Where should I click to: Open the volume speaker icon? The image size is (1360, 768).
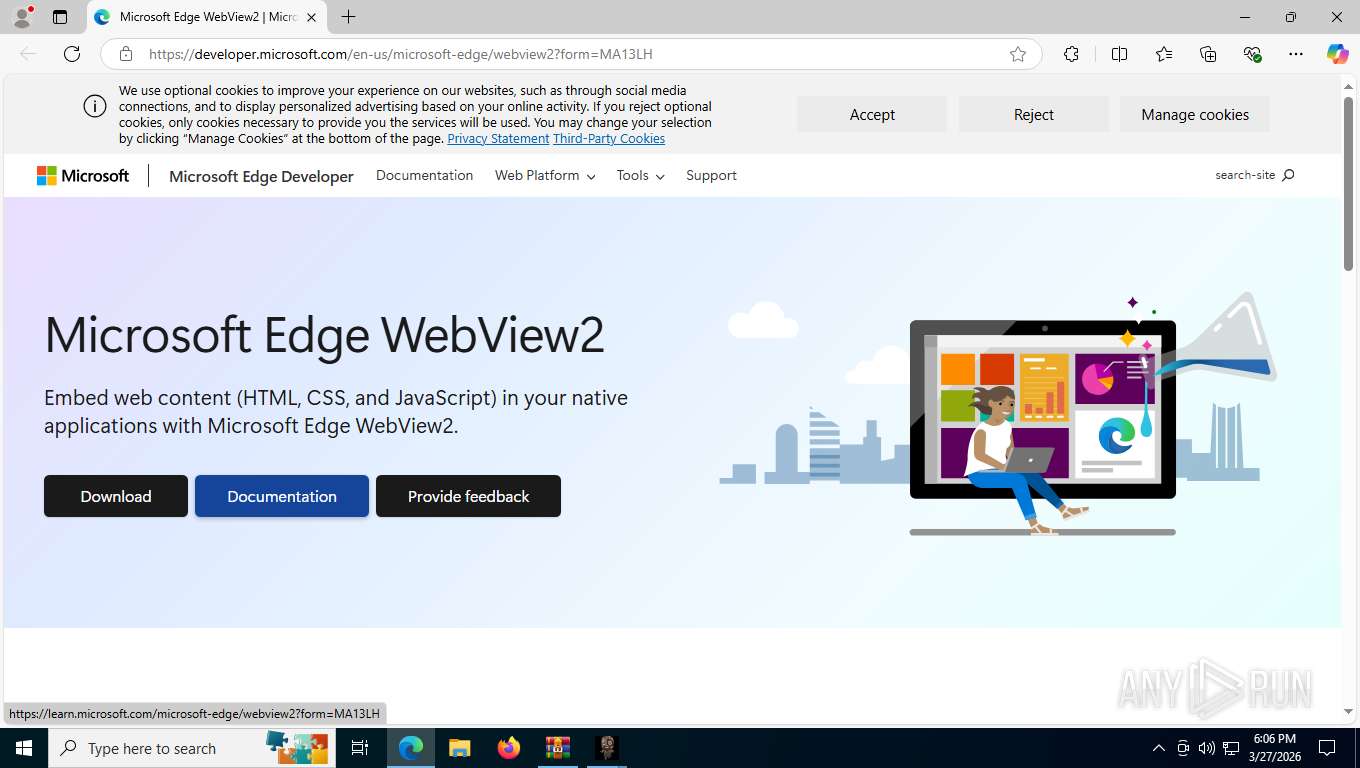pos(1207,748)
